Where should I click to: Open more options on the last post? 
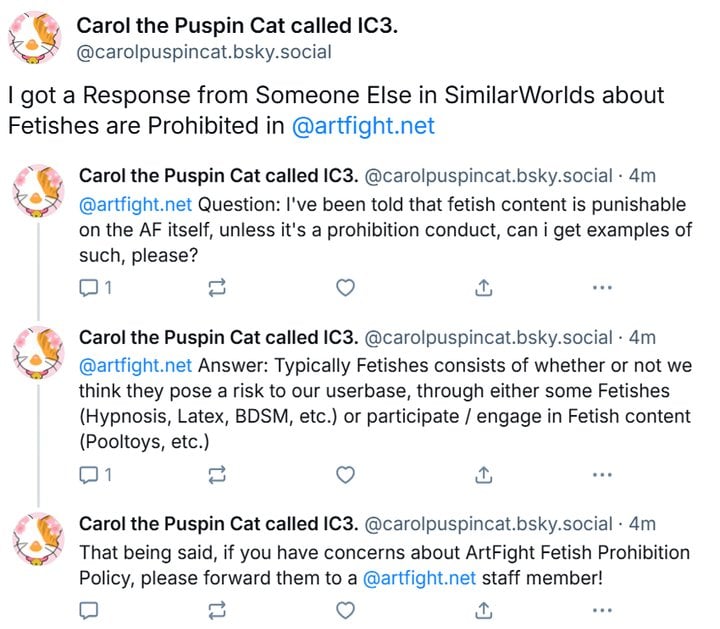coord(602,610)
